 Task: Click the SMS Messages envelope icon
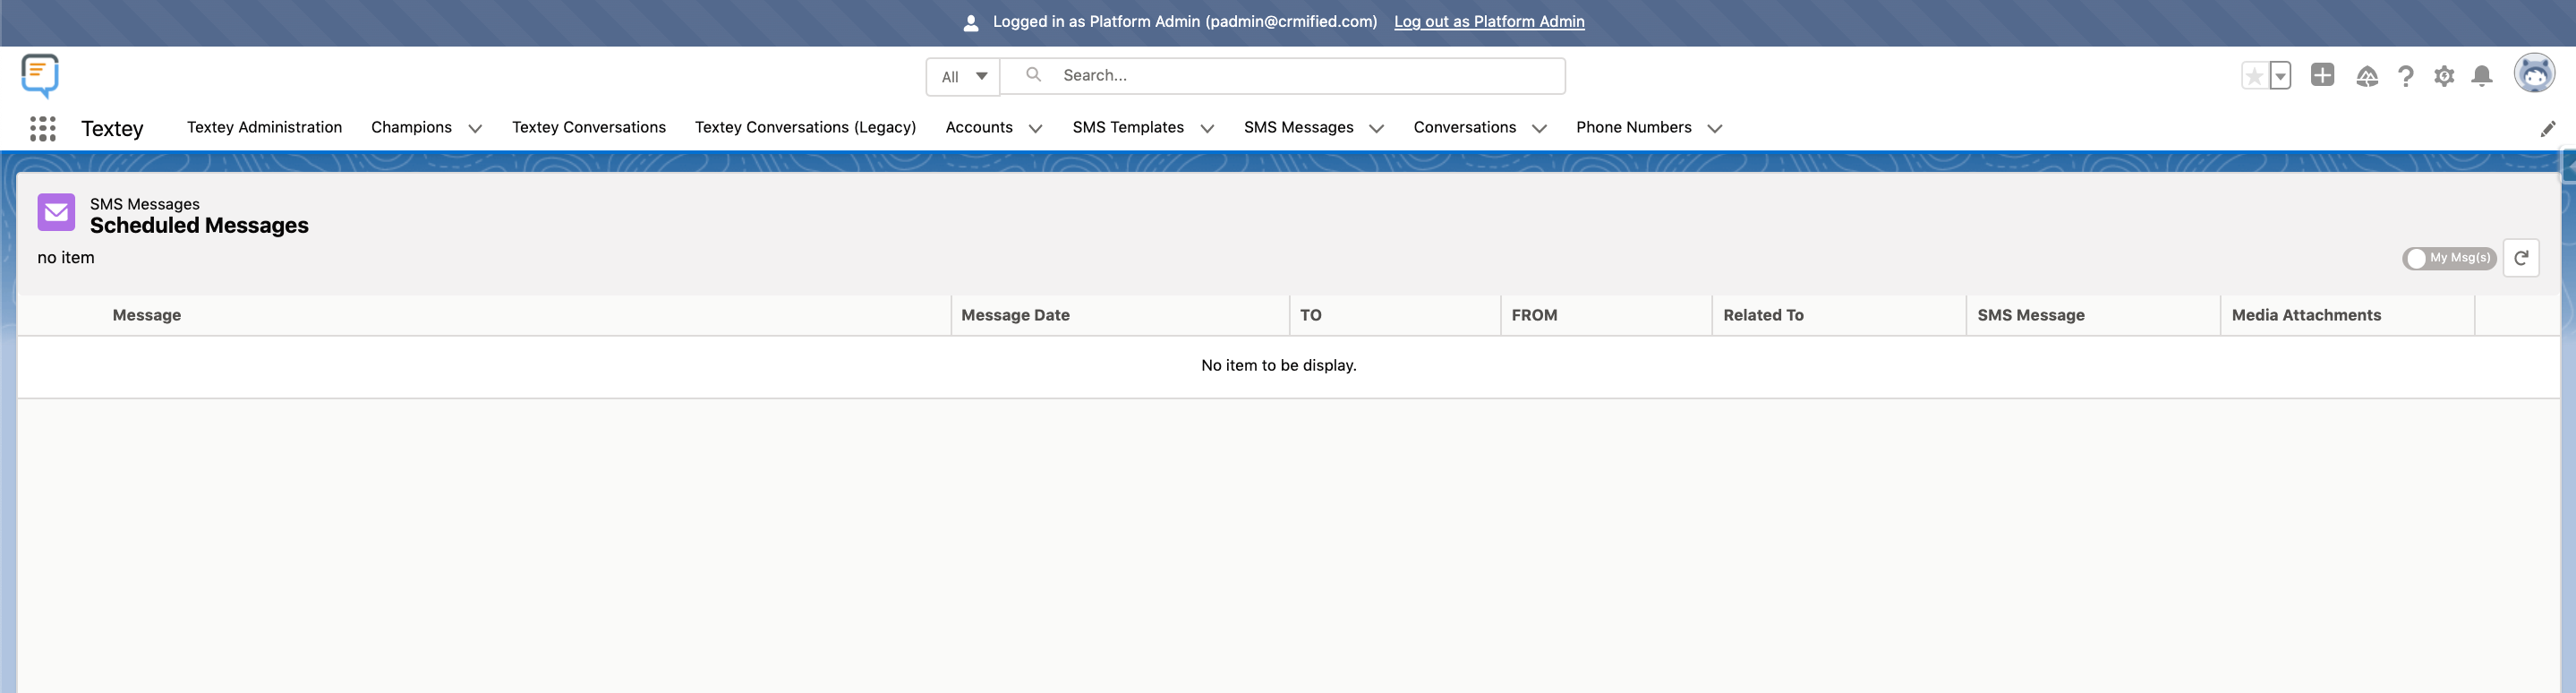tap(56, 212)
